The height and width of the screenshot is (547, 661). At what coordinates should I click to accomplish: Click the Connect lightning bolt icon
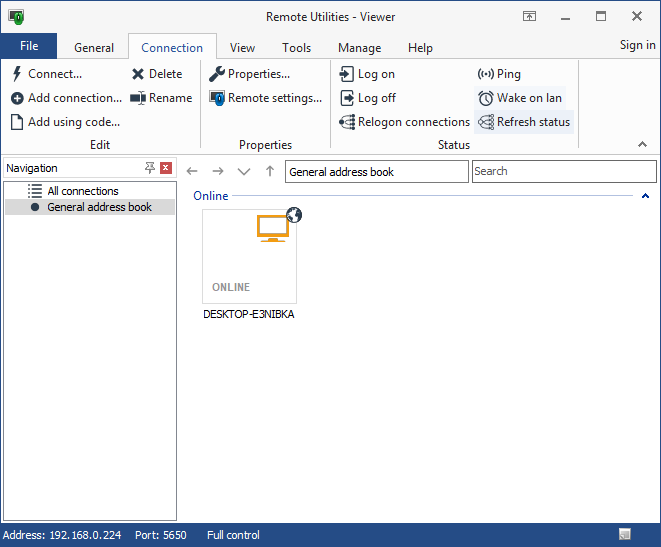pos(18,74)
